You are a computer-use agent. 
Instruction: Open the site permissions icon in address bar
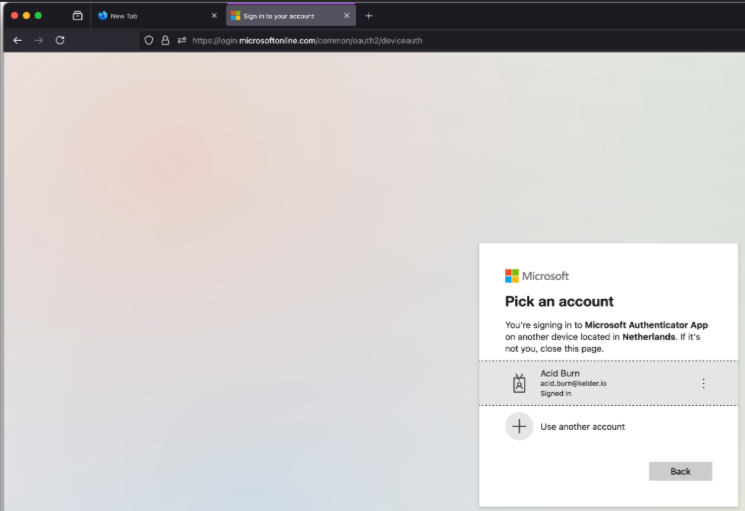181,40
